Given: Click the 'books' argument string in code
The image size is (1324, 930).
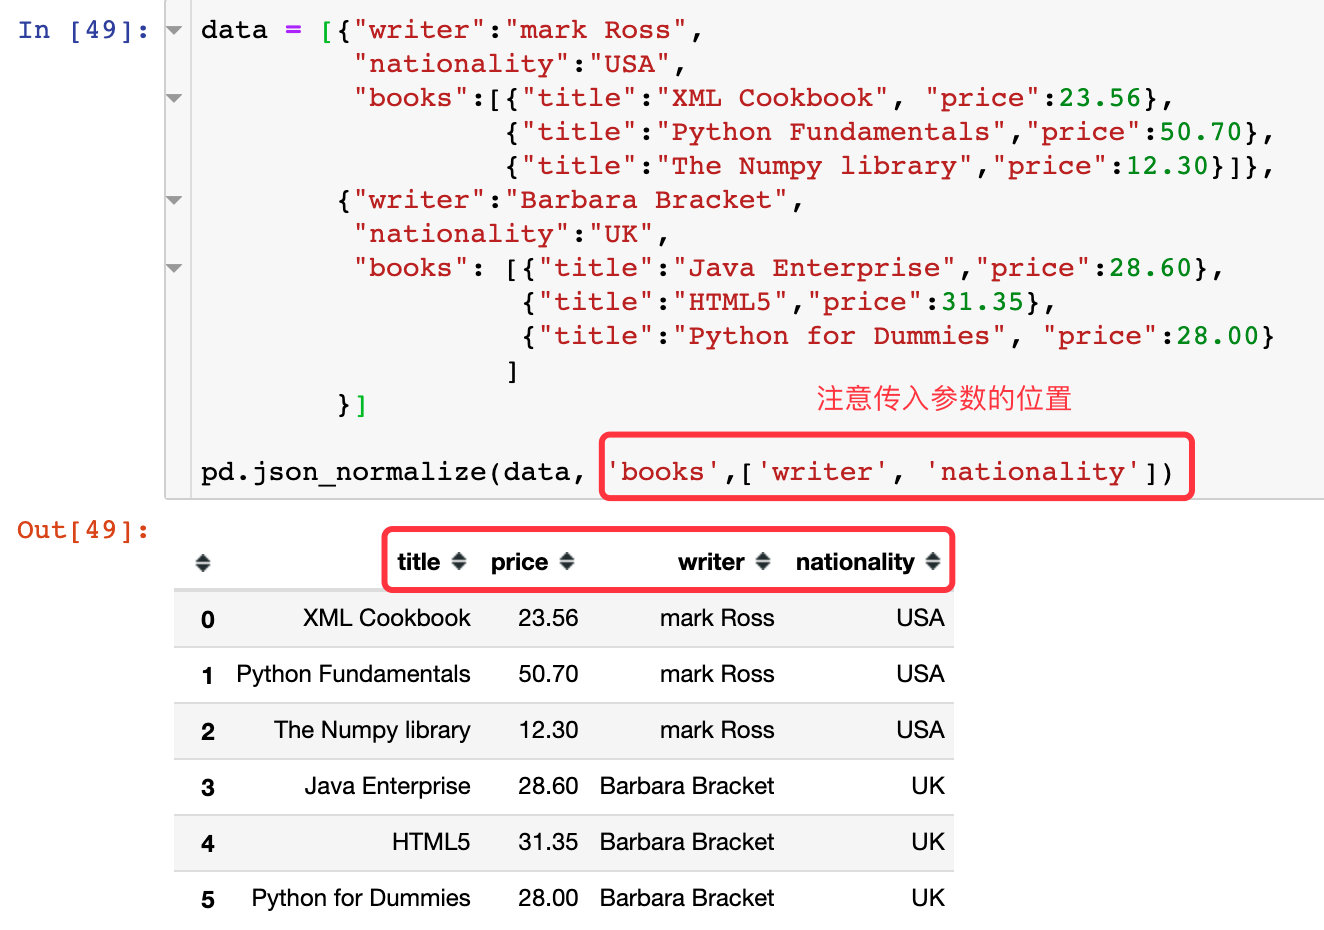Looking at the screenshot, I should tap(663, 471).
